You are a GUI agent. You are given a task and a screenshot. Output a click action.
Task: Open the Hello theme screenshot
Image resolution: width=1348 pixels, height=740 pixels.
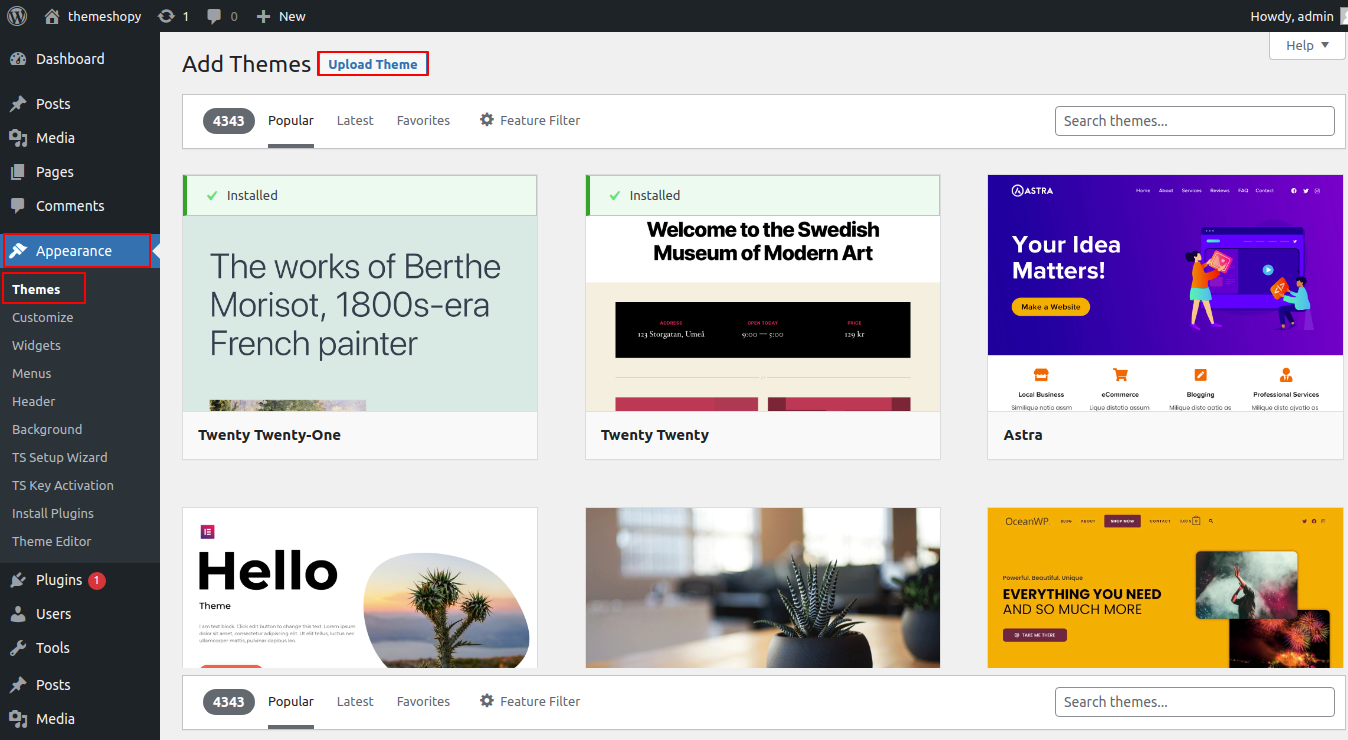click(360, 588)
